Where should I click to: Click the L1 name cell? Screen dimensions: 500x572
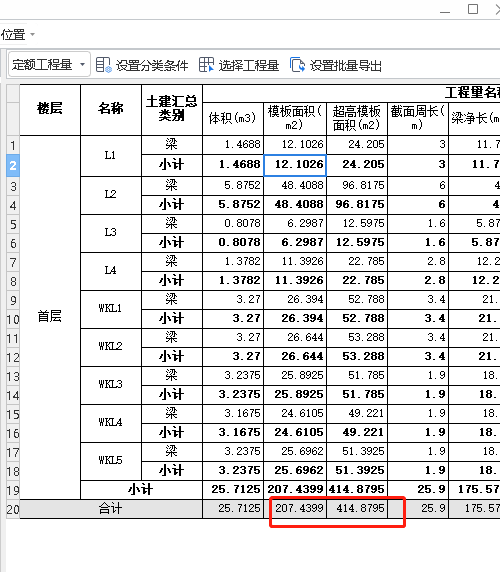(x=111, y=156)
